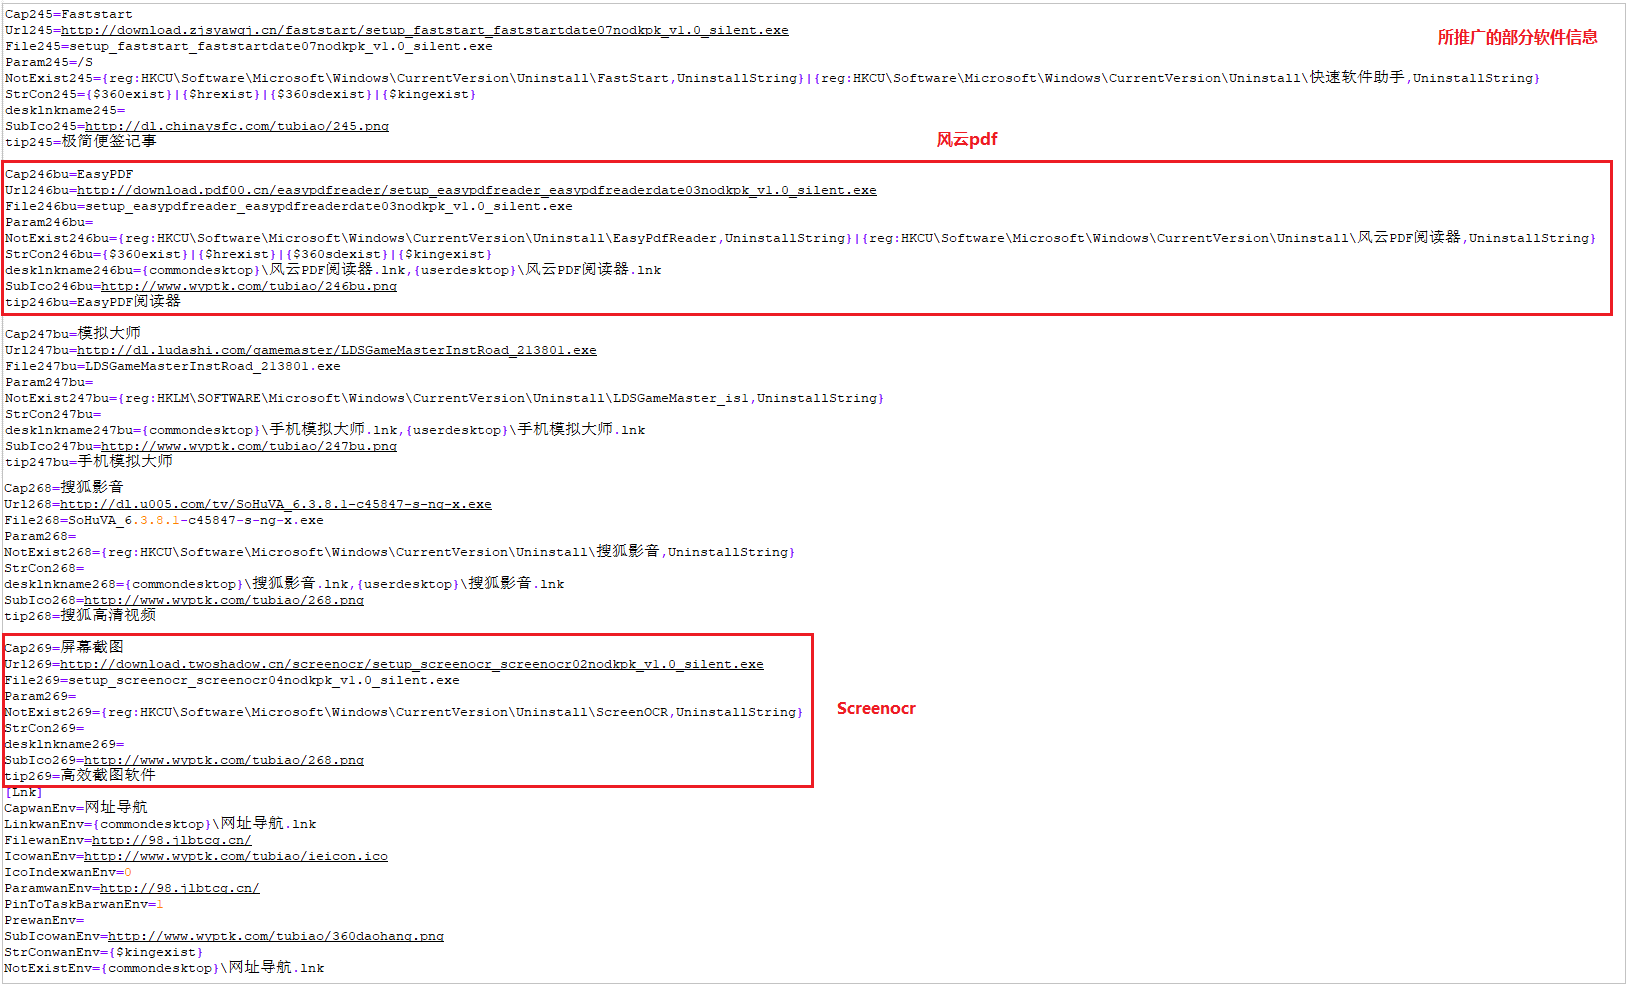
Task: Click the red Screenocr annotation label
Action: pos(876,709)
